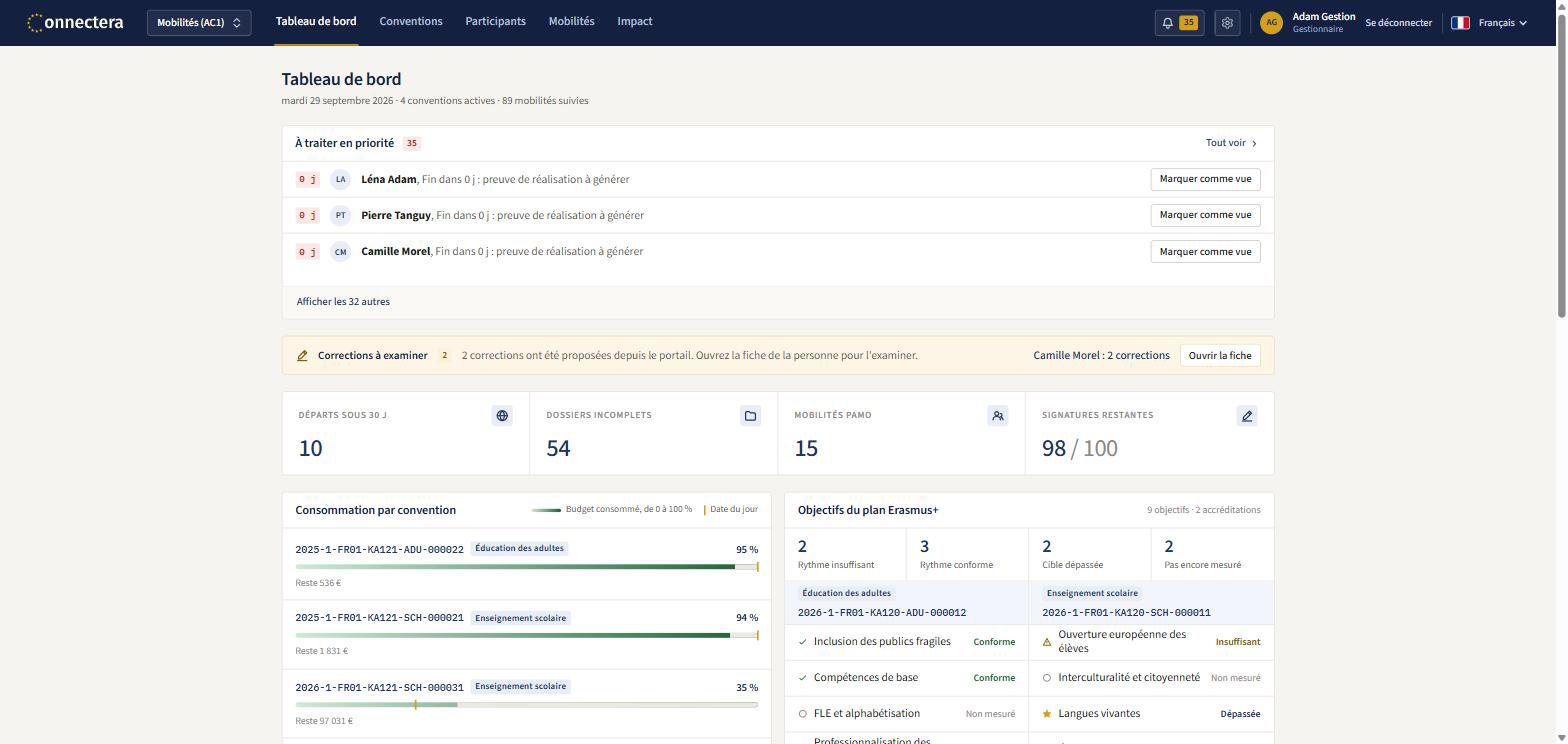Click Pierre Tanguy's PT avatar

pyautogui.click(x=340, y=215)
